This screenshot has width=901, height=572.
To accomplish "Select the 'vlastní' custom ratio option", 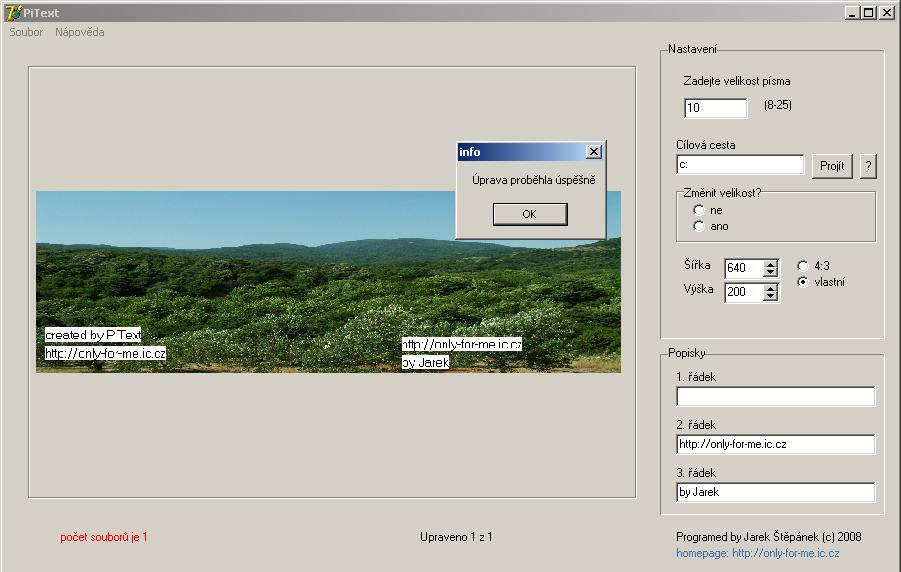I will click(x=803, y=282).
